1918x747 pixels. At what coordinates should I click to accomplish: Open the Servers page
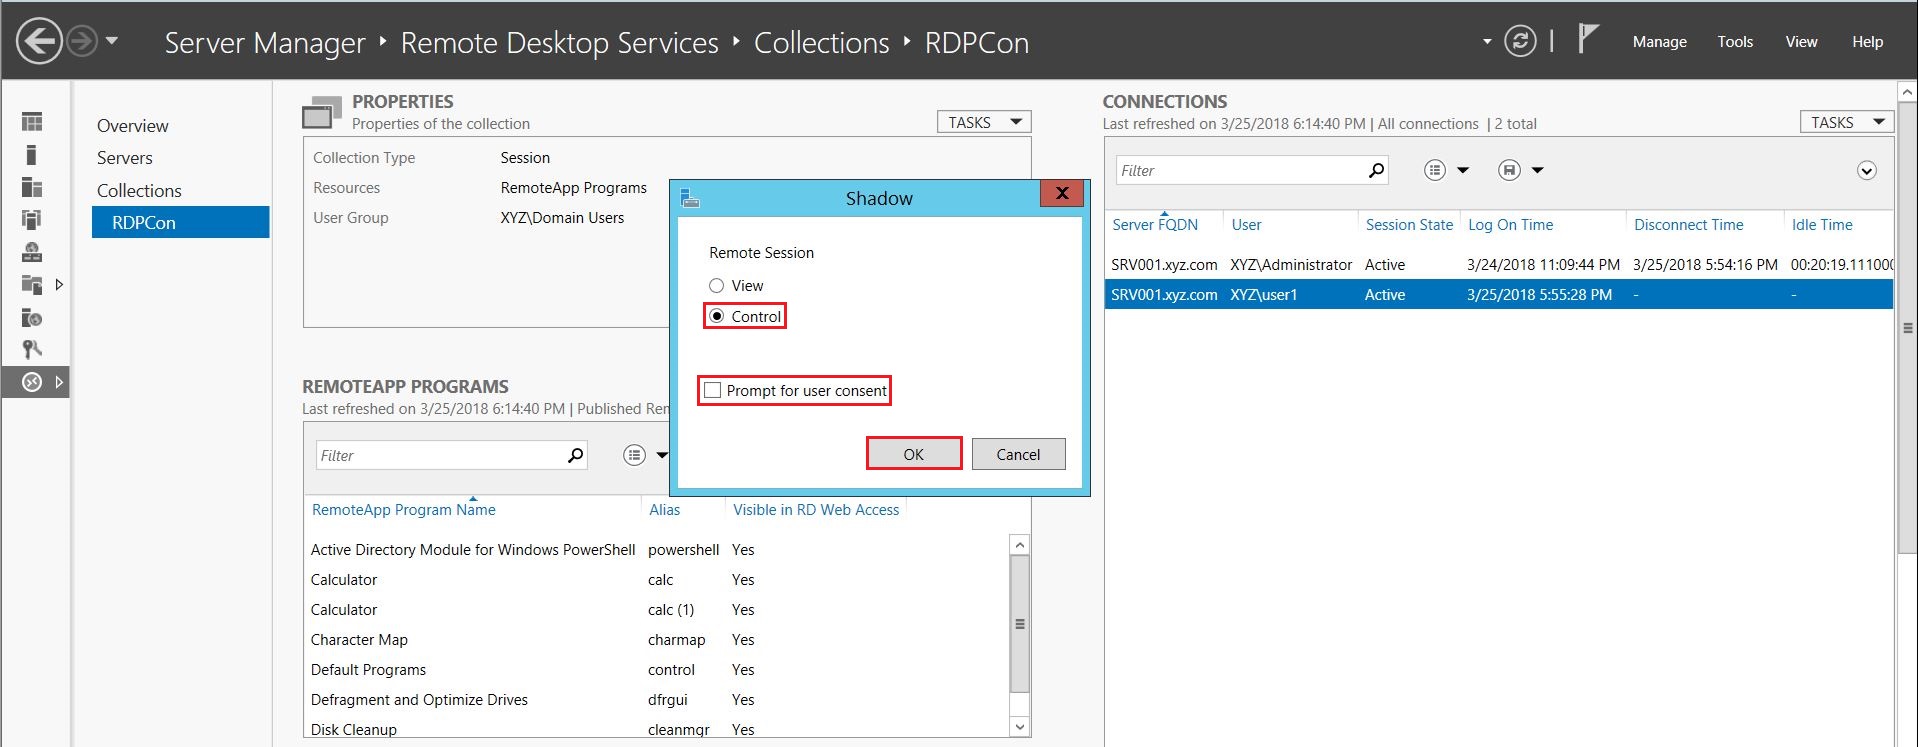(125, 158)
